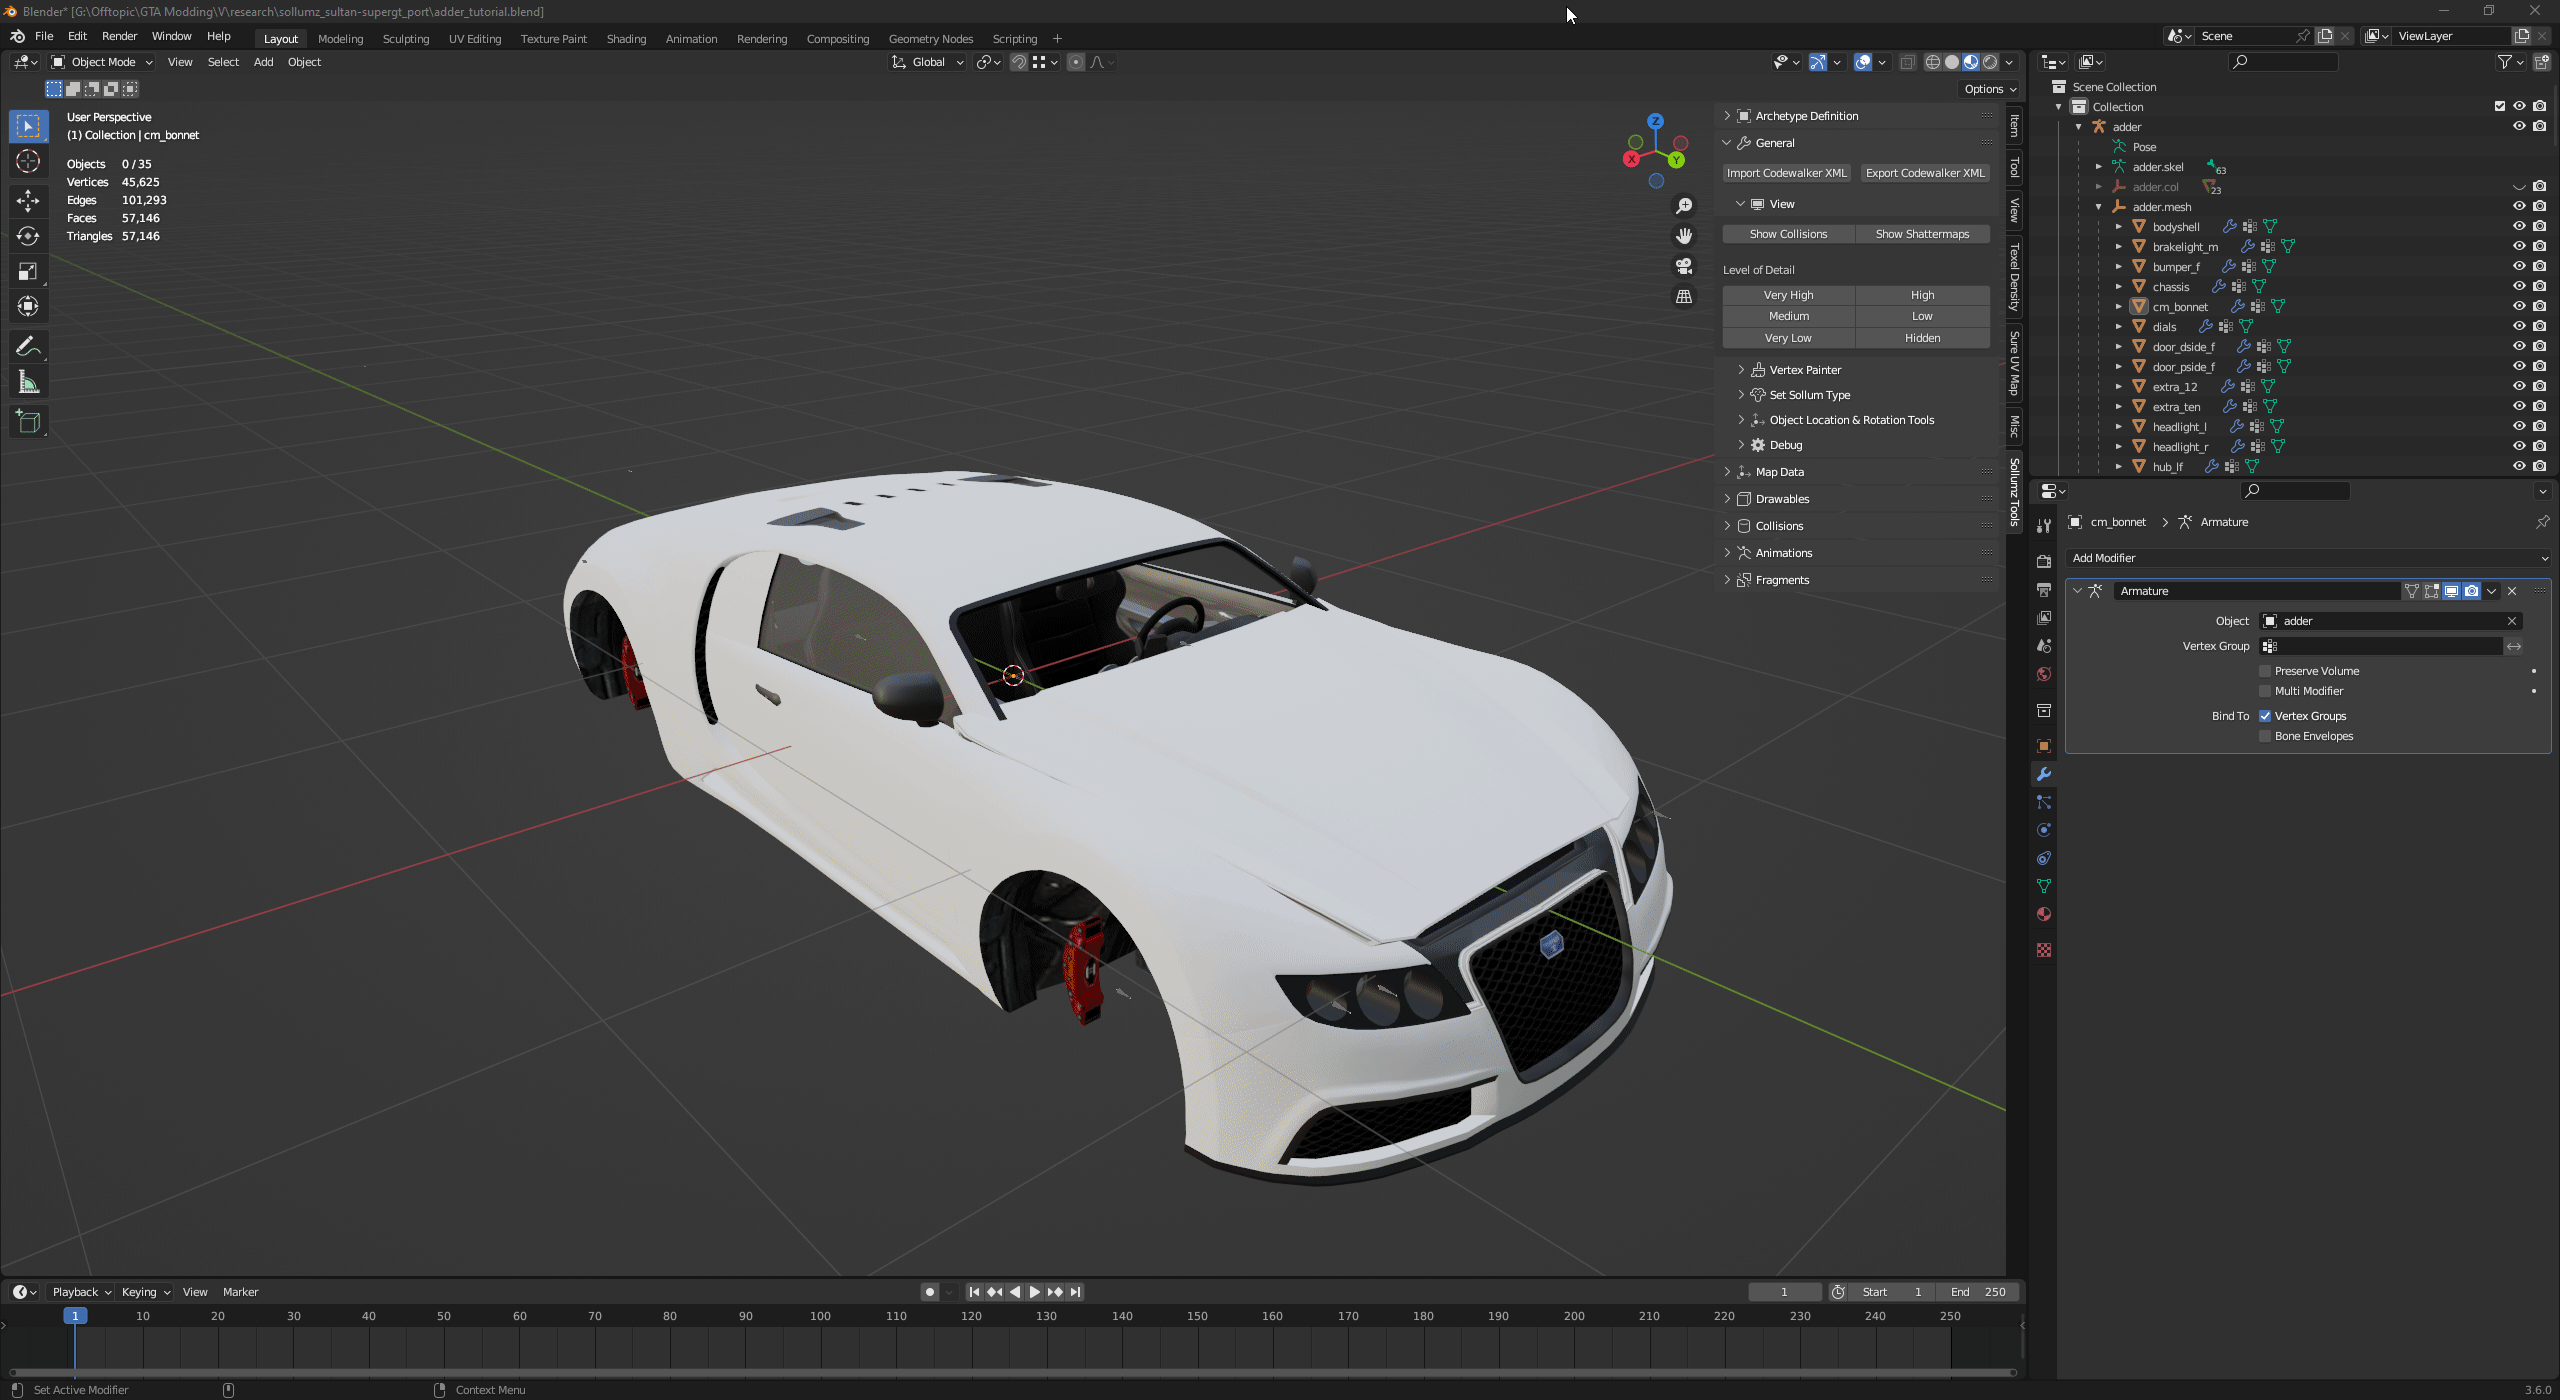This screenshot has width=2560, height=1400.
Task: Toggle camera view in viewport
Action: [1684, 266]
